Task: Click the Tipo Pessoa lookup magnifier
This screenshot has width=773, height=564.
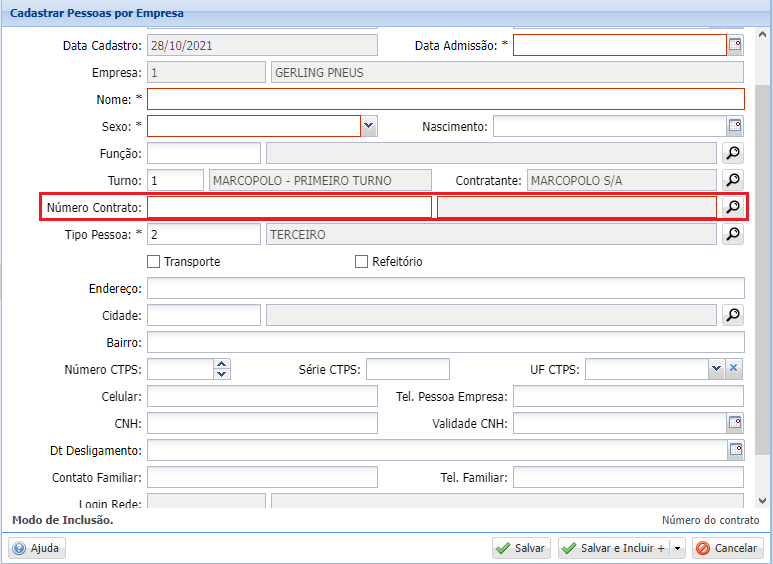Action: click(733, 234)
